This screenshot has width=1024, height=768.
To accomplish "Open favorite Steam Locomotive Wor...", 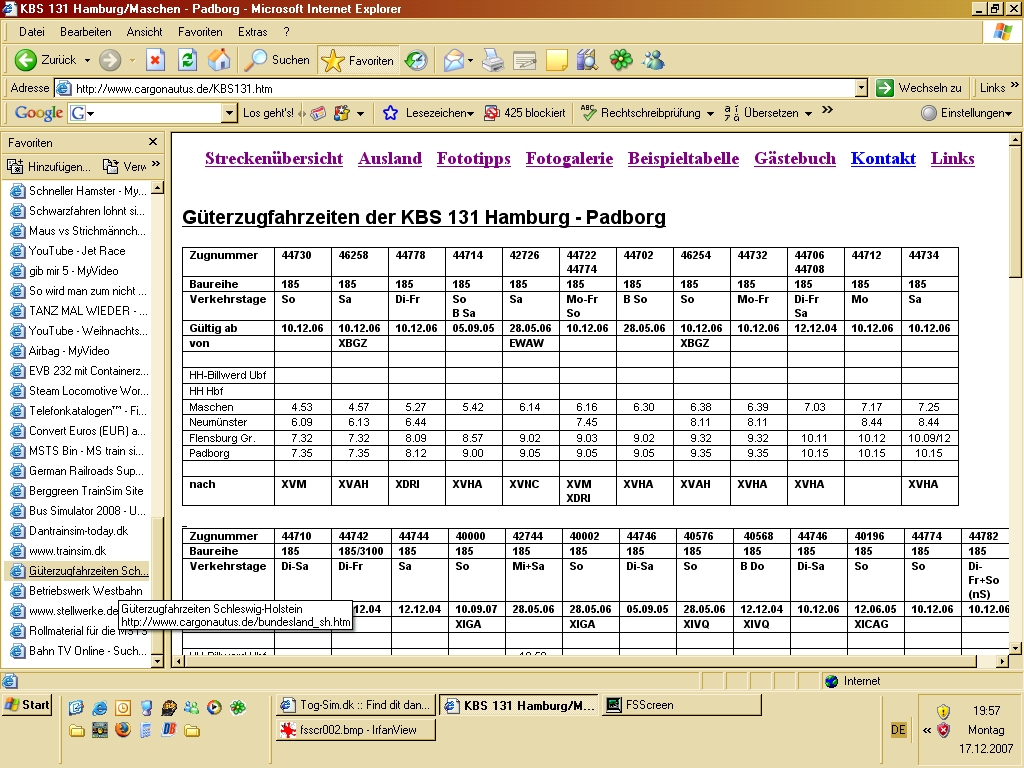I will [80, 391].
